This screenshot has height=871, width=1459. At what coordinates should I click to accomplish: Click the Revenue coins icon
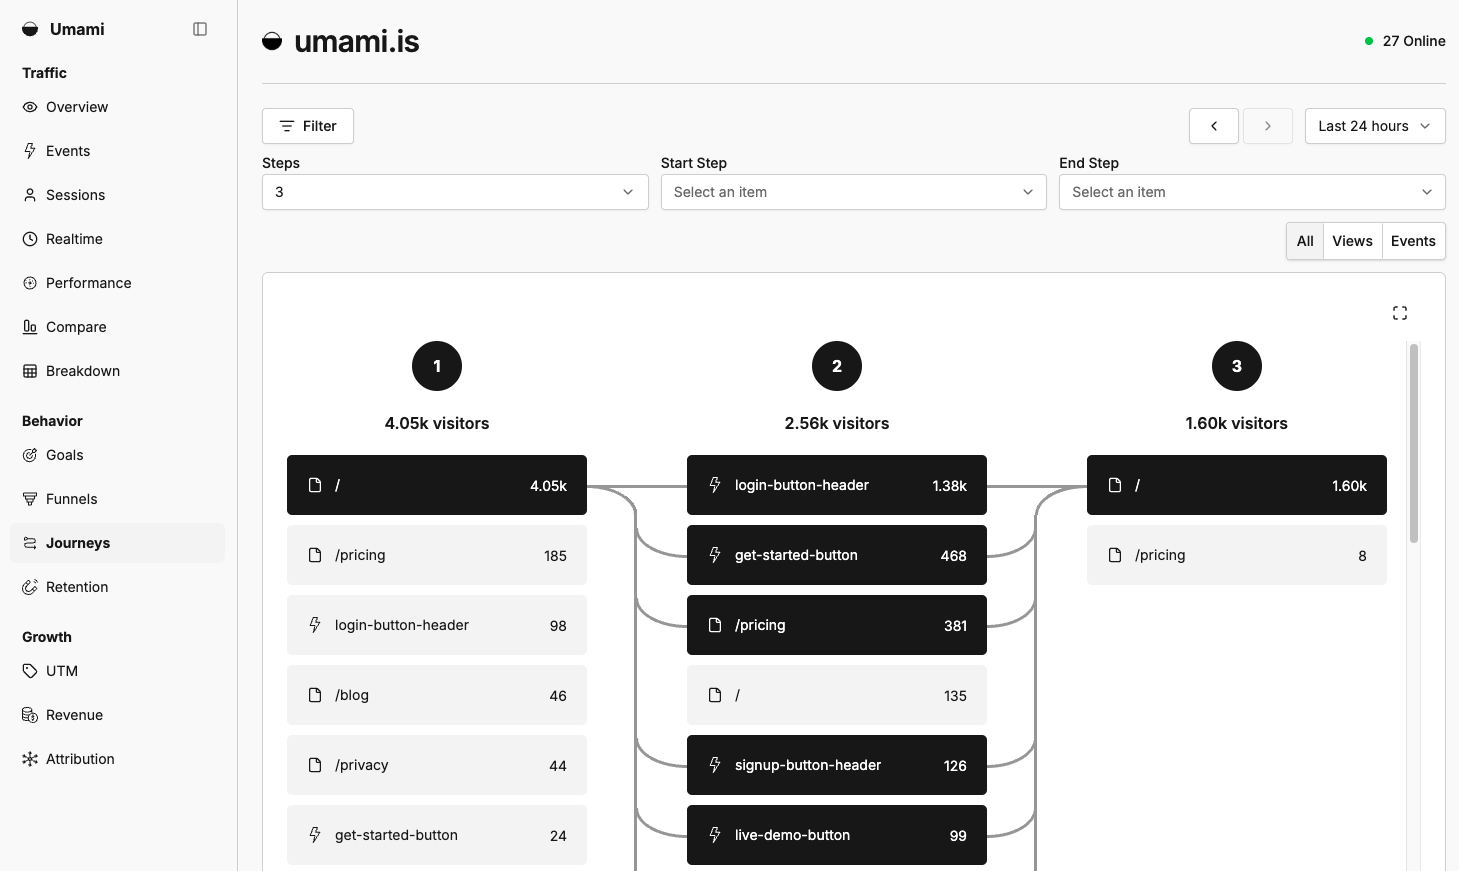[x=30, y=715]
